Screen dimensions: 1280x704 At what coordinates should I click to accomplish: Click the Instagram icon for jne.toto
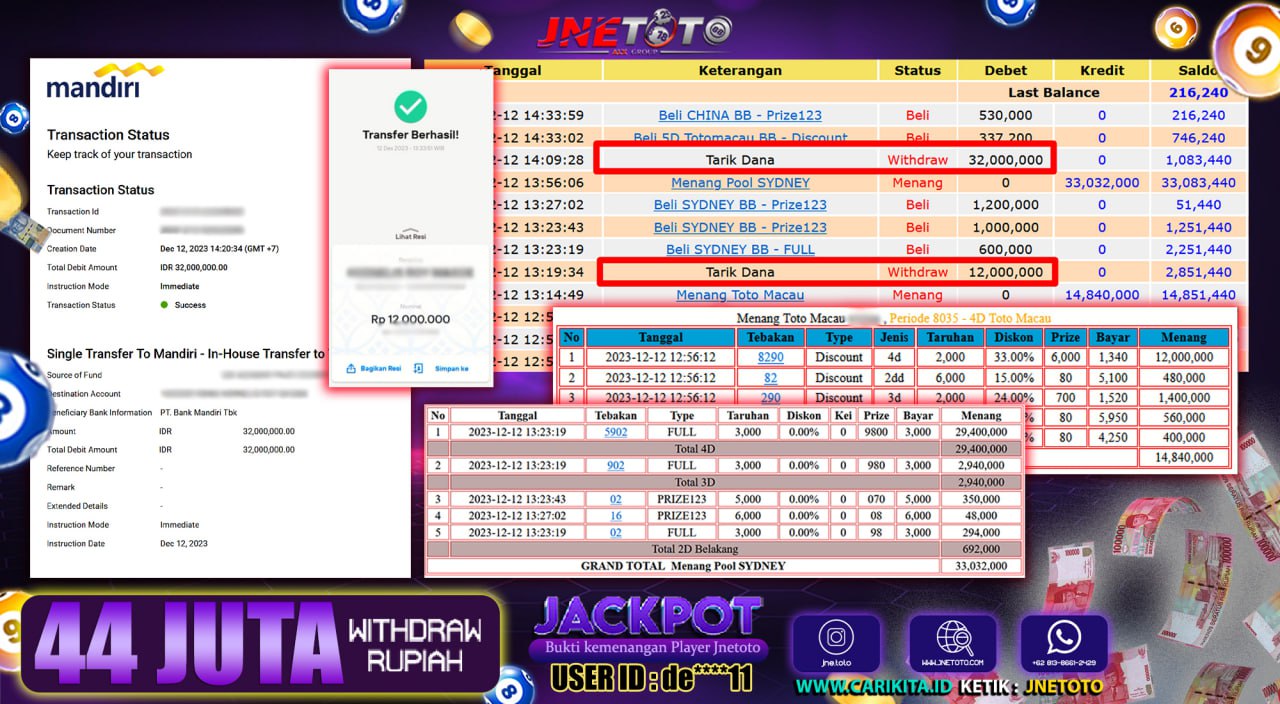click(x=836, y=637)
